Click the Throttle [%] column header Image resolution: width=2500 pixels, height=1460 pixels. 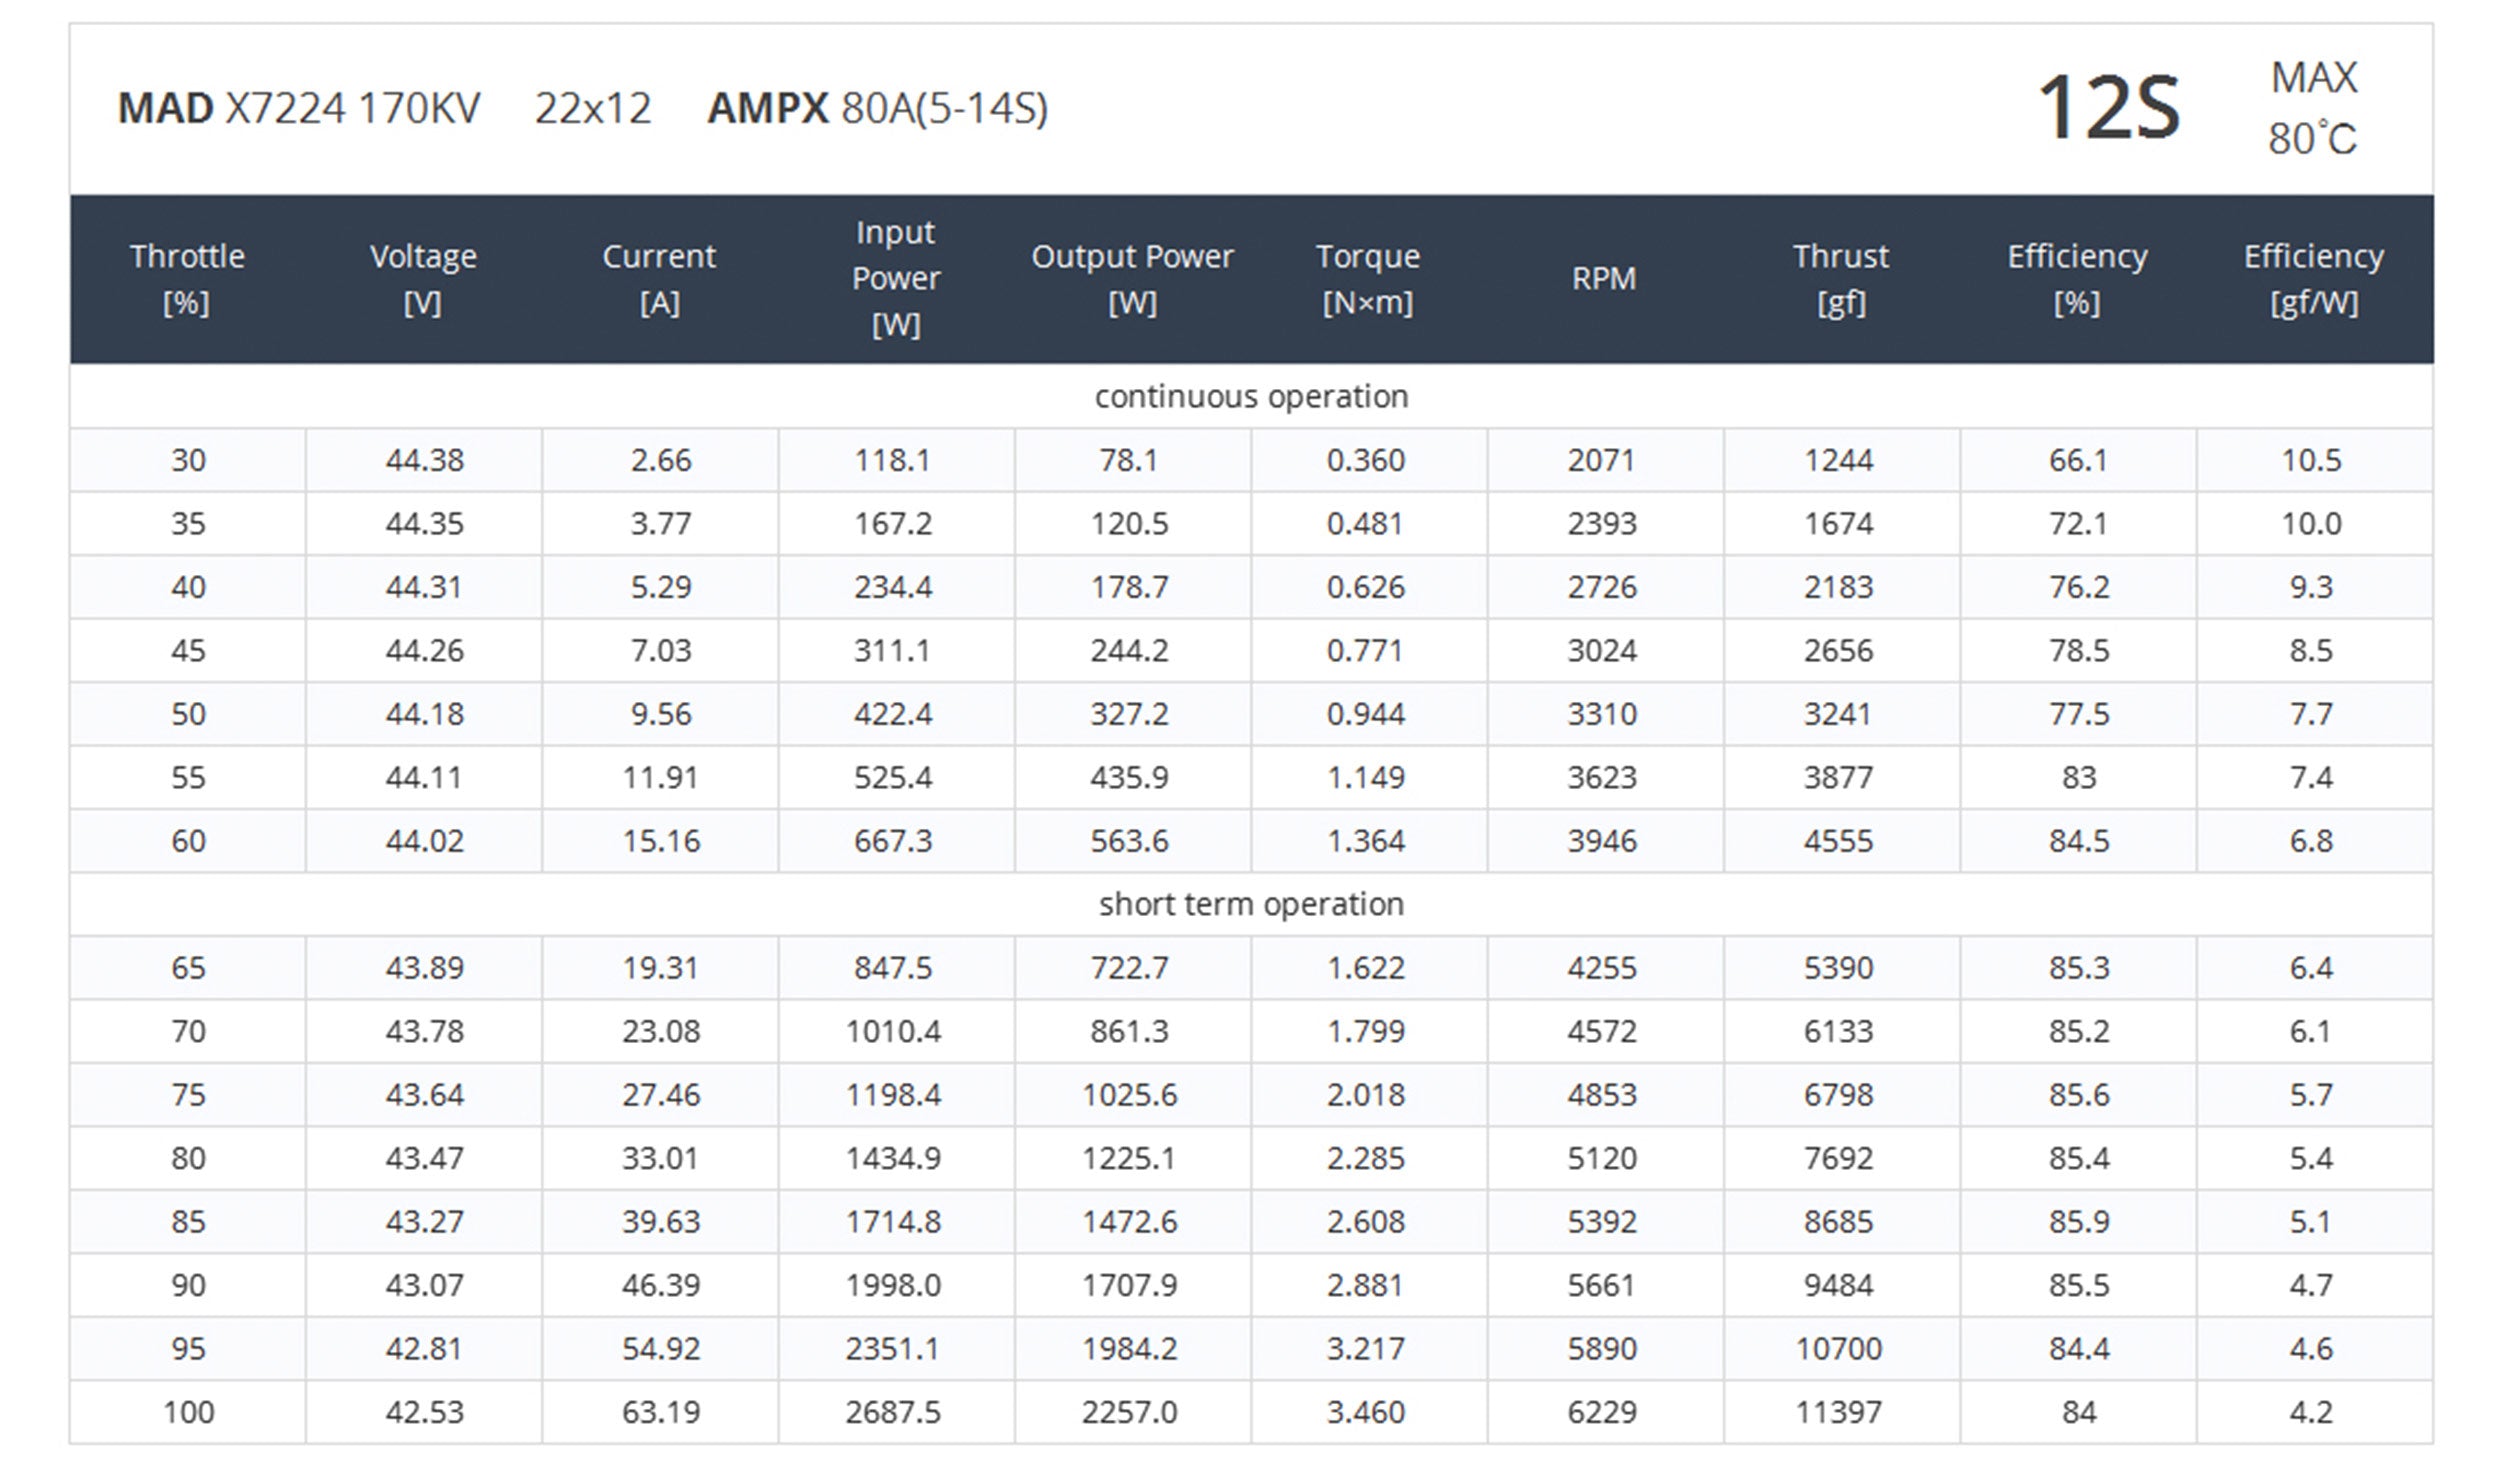[187, 279]
